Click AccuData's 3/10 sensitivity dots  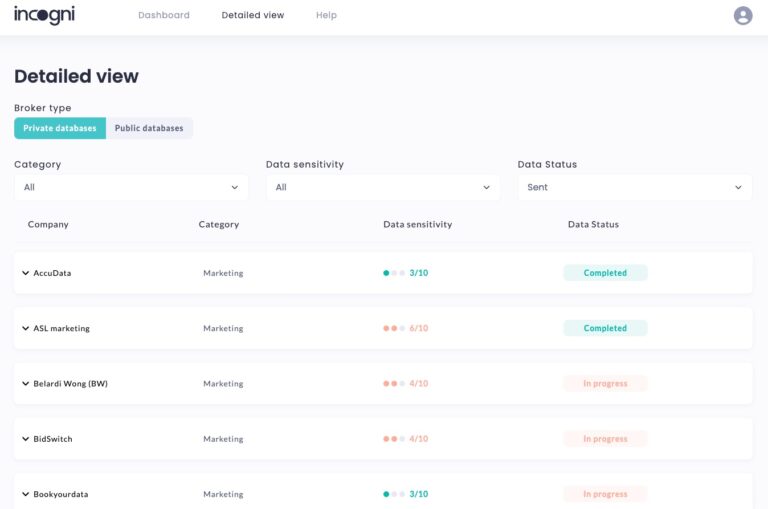pos(395,273)
